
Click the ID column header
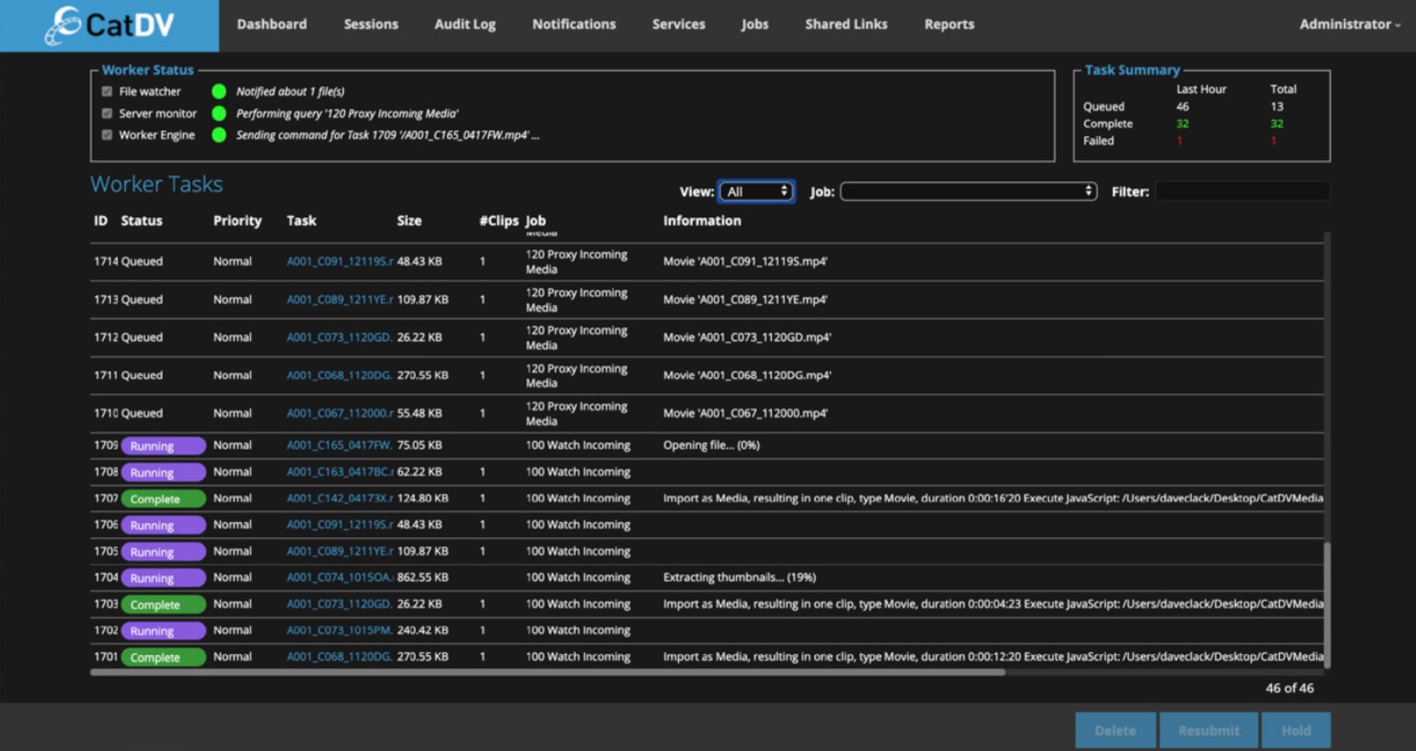pos(100,221)
